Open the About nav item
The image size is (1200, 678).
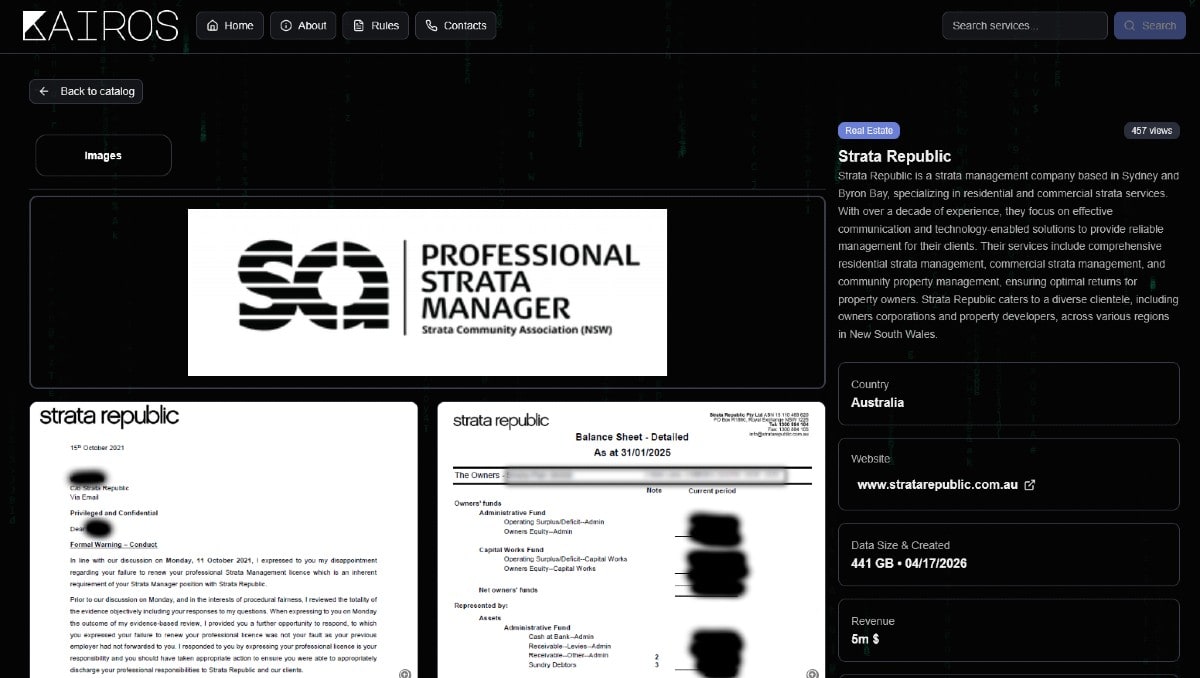[x=303, y=26]
